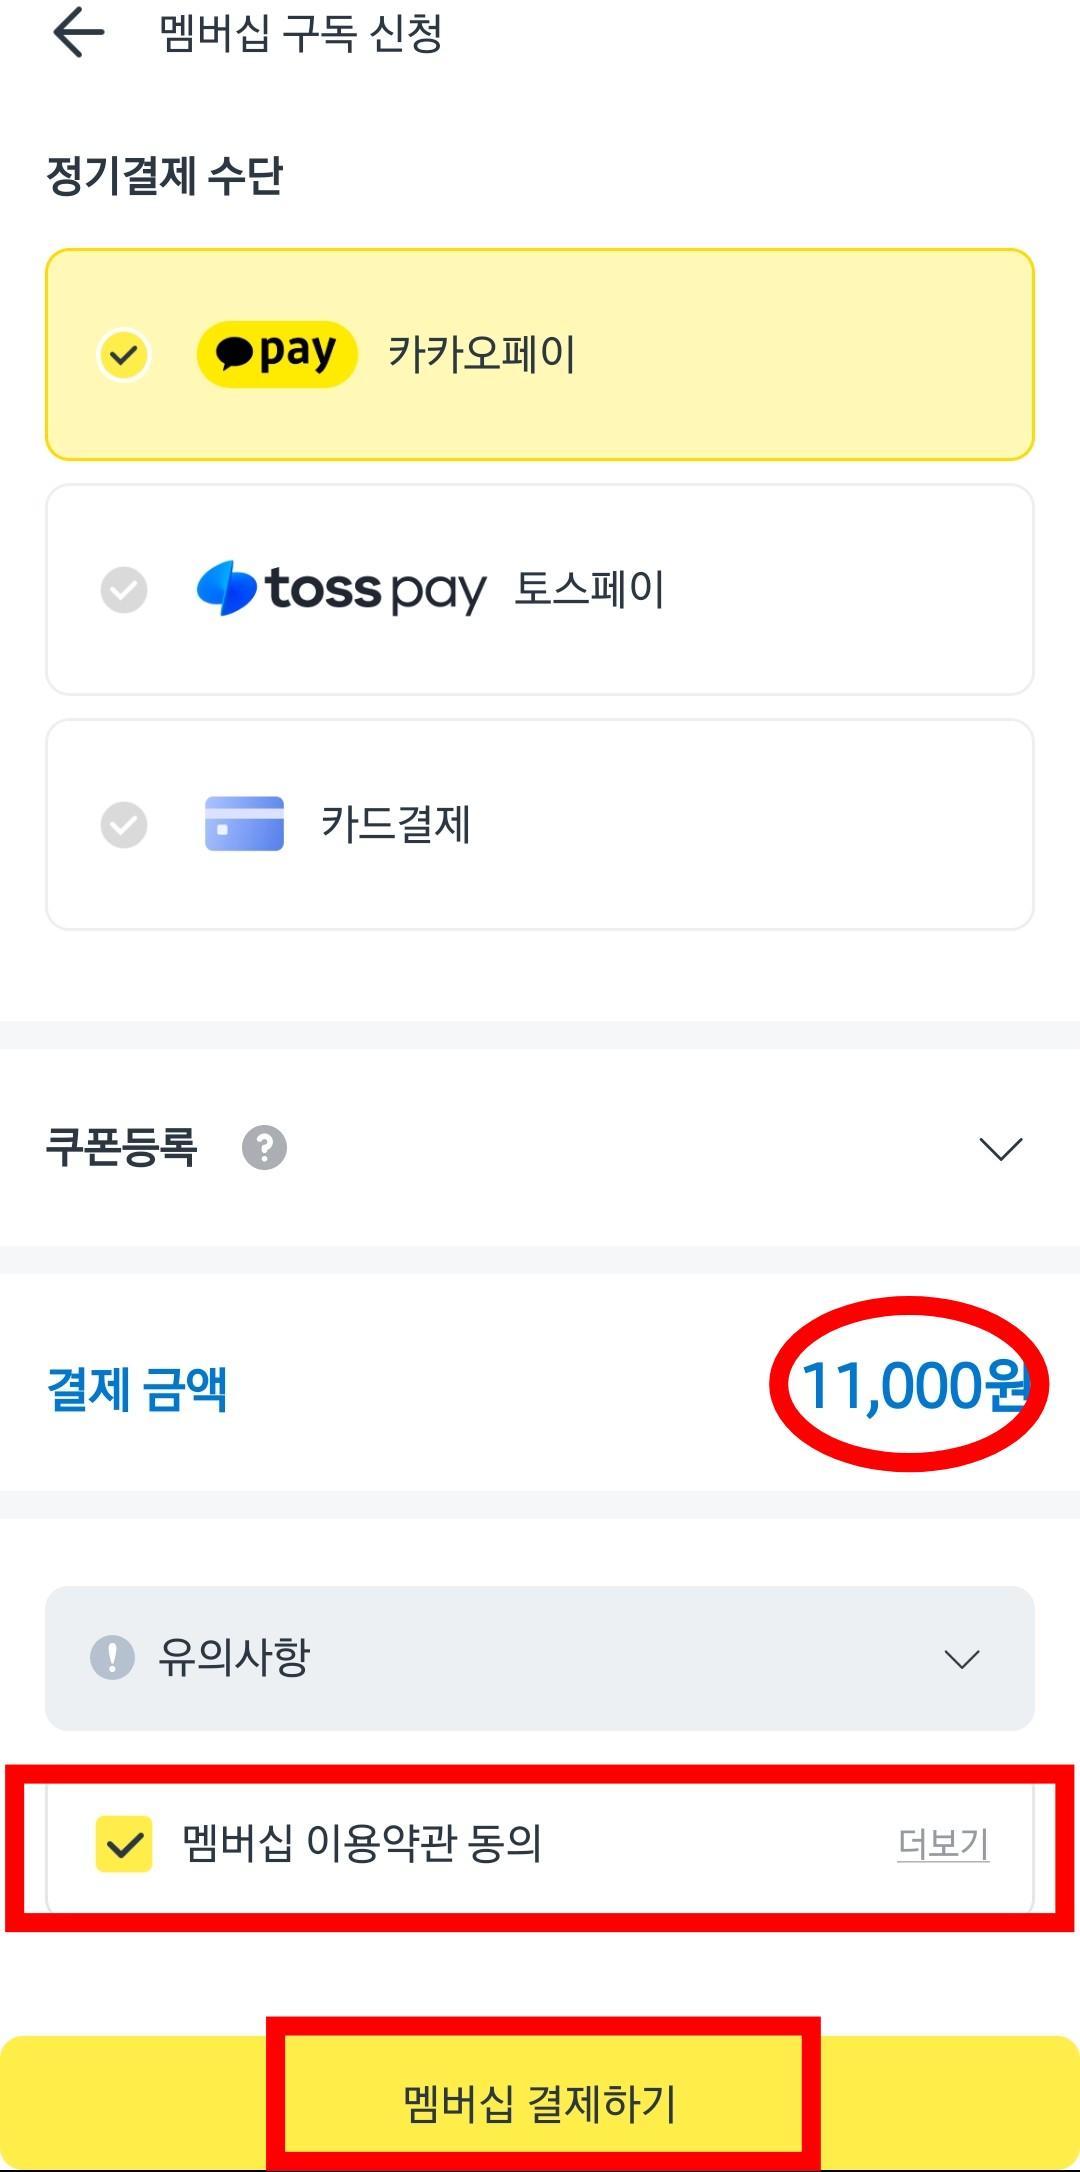Tap the 토스페이 text label

click(x=590, y=589)
